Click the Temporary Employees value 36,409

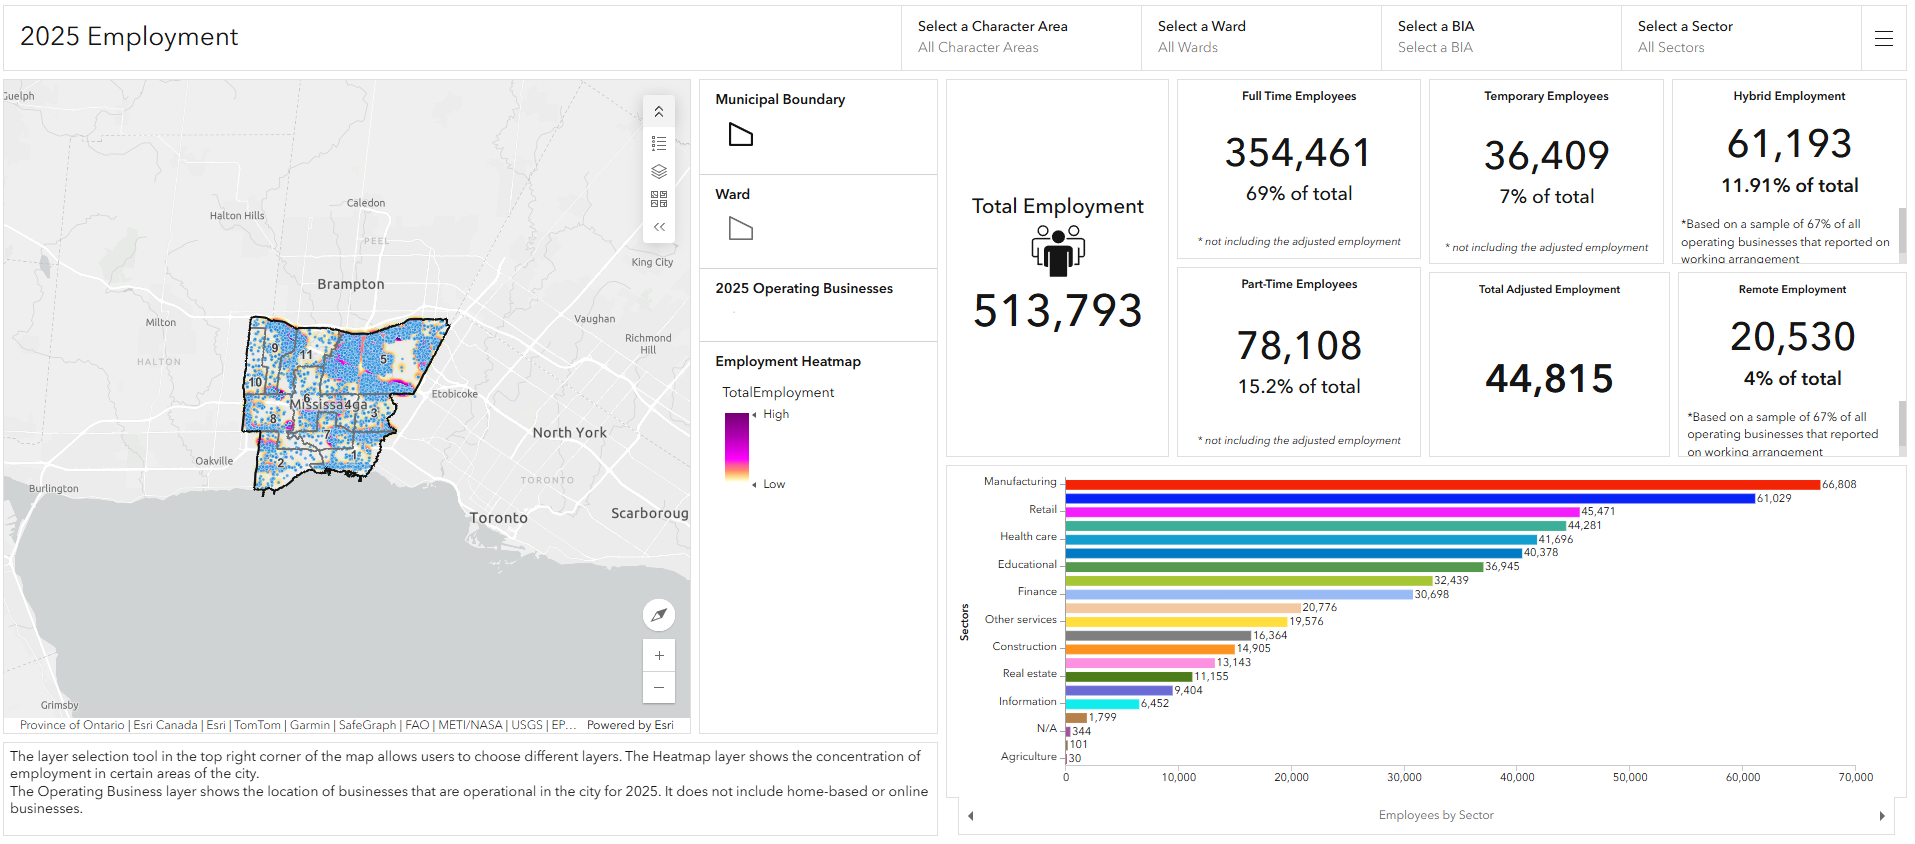tap(1546, 156)
